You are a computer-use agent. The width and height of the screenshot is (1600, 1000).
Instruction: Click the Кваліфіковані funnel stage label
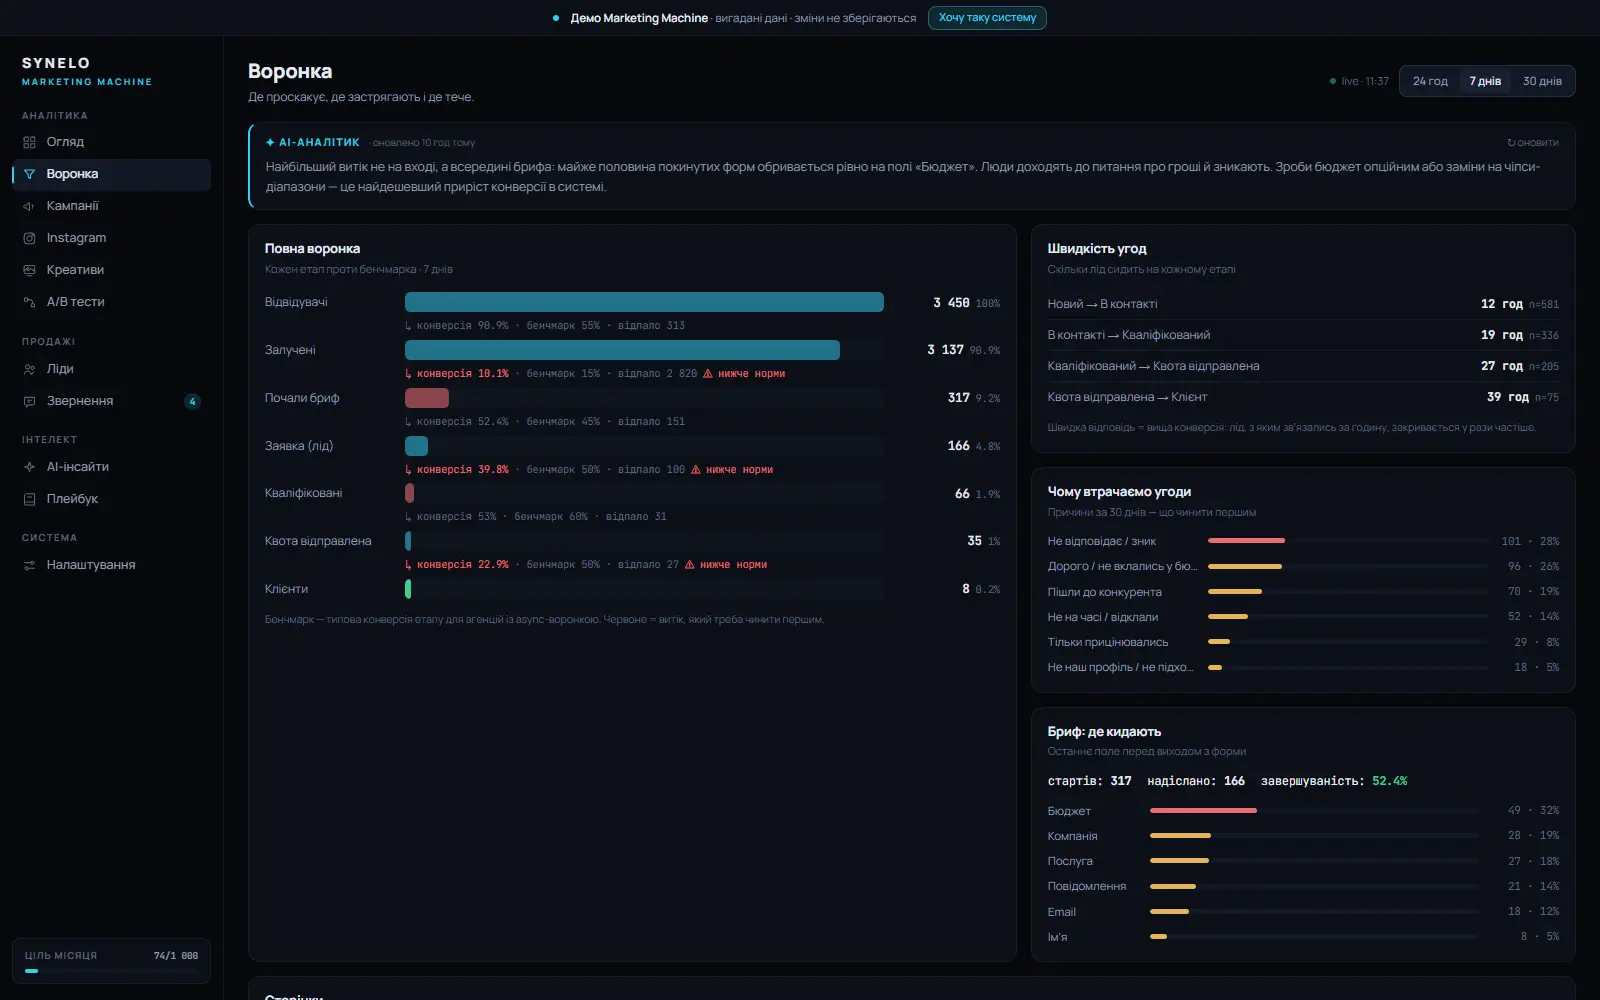pyautogui.click(x=303, y=493)
